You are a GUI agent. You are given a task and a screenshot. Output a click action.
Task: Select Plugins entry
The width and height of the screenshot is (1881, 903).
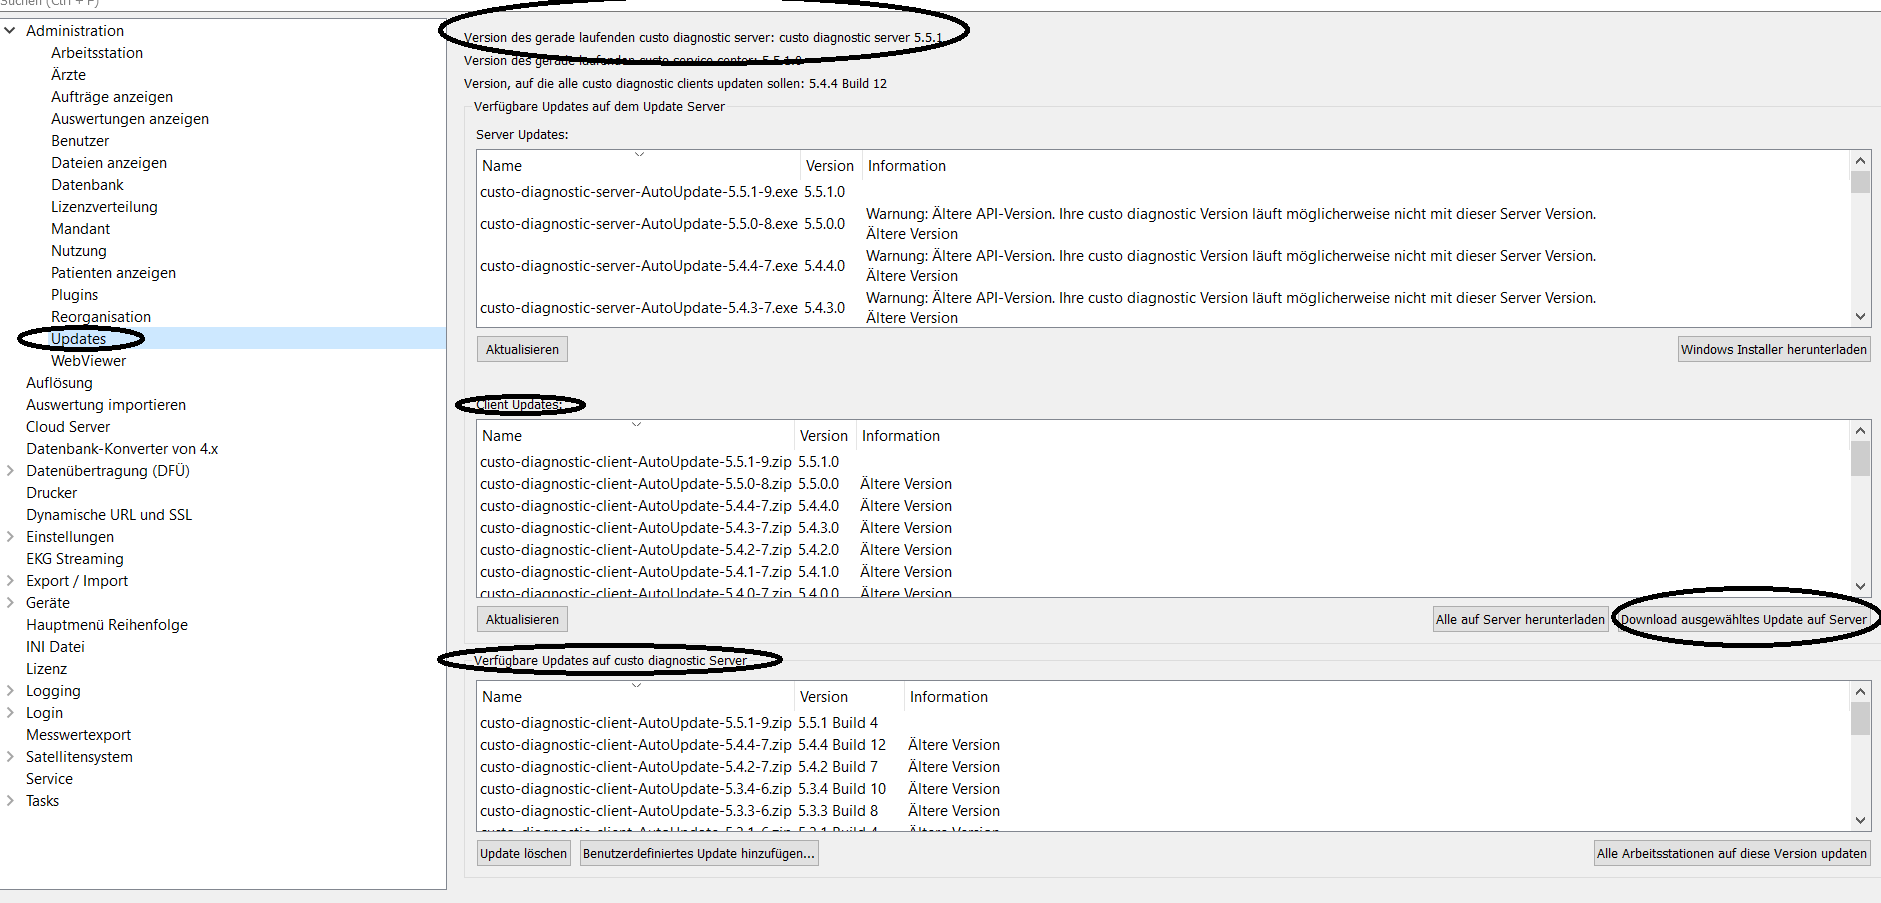coord(75,295)
